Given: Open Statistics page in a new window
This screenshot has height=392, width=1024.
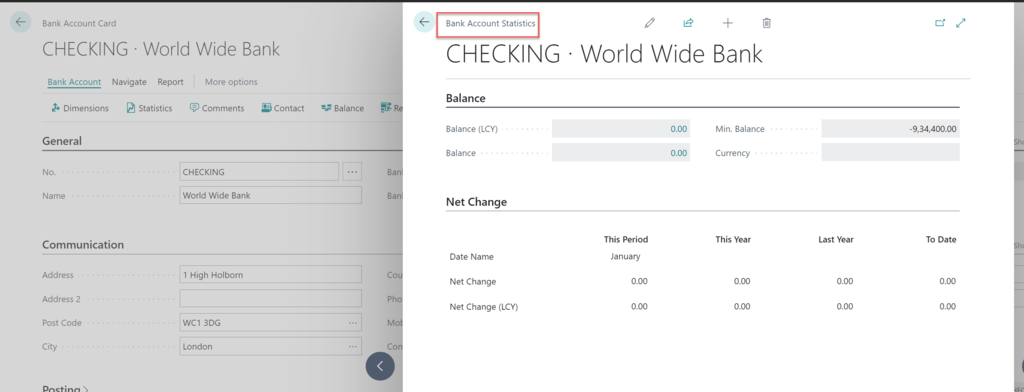Looking at the screenshot, I should click(x=940, y=23).
